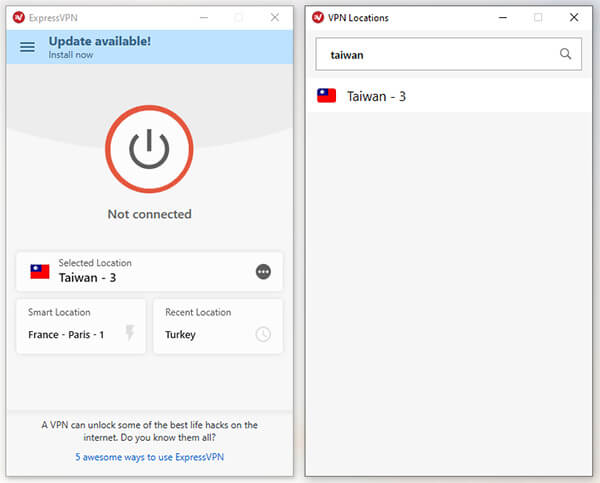Screen dimensions: 600x483
Task: Click the Update available! heading
Action: pyautogui.click(x=99, y=41)
